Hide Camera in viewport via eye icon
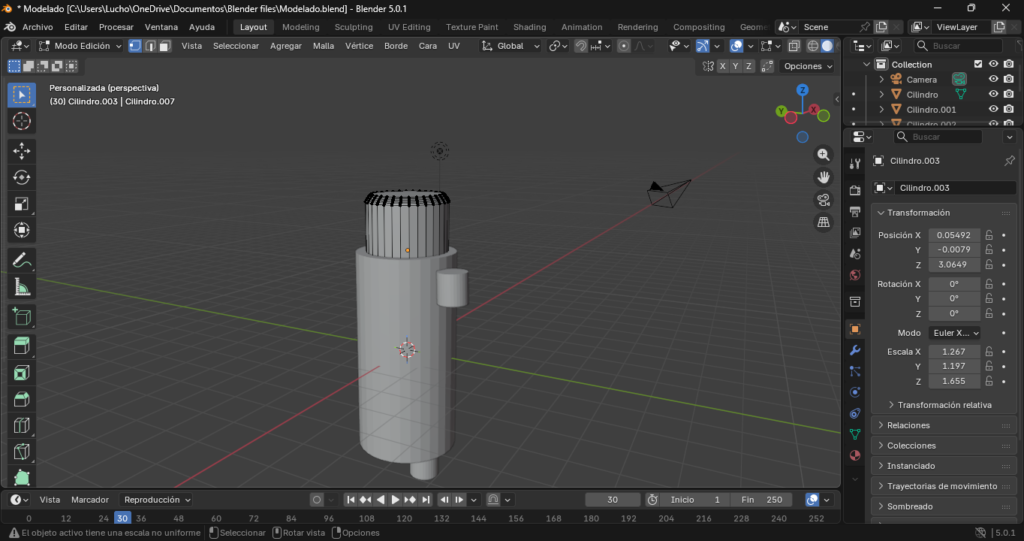 click(x=993, y=79)
